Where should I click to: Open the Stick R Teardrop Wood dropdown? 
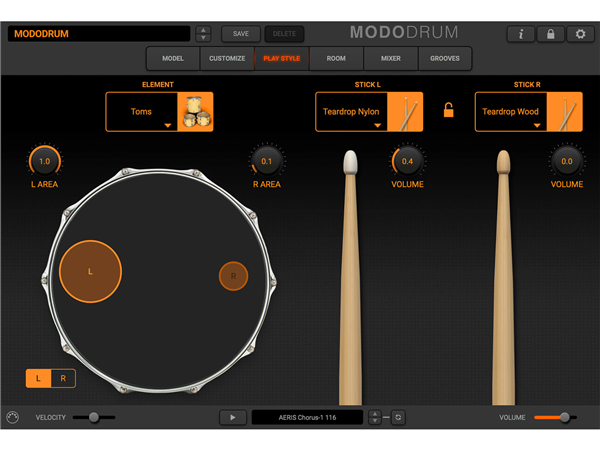(x=511, y=112)
